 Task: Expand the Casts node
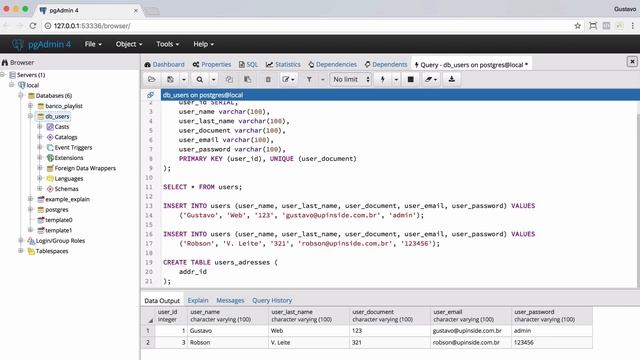(x=40, y=127)
